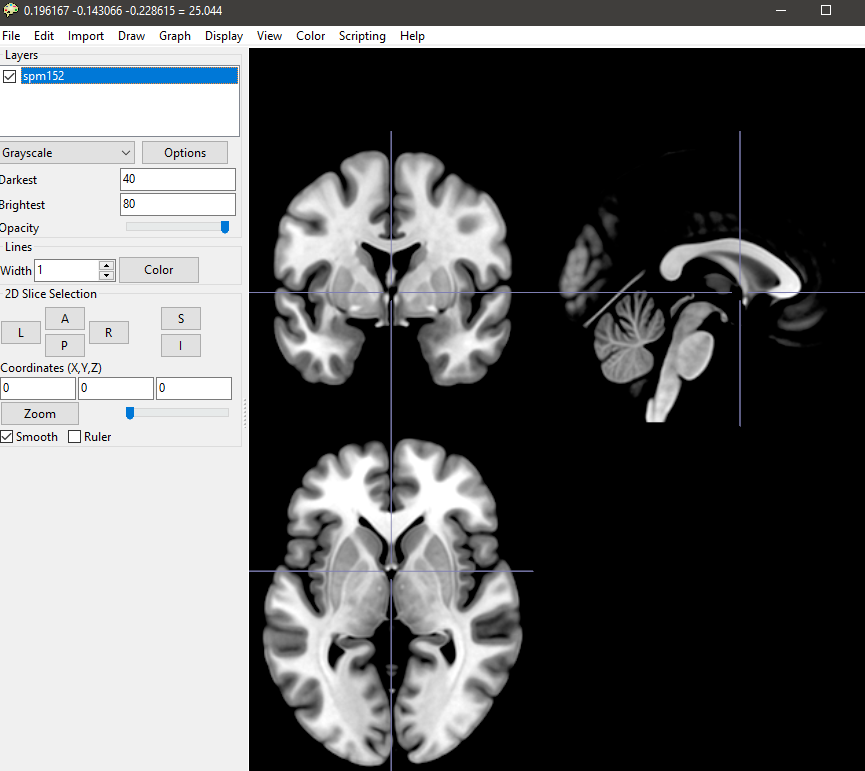Increase line width with the up arrow

[x=106, y=265]
